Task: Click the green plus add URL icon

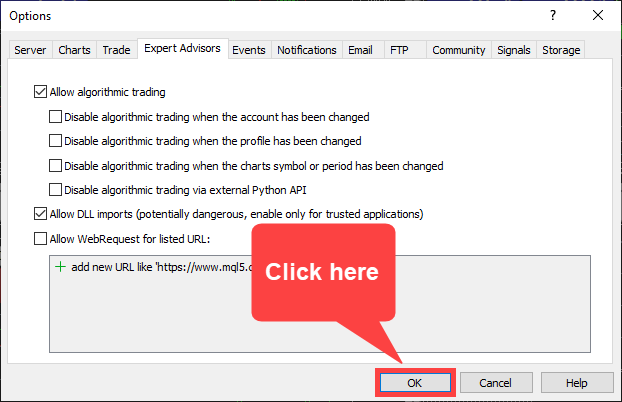Action: pyautogui.click(x=60, y=268)
